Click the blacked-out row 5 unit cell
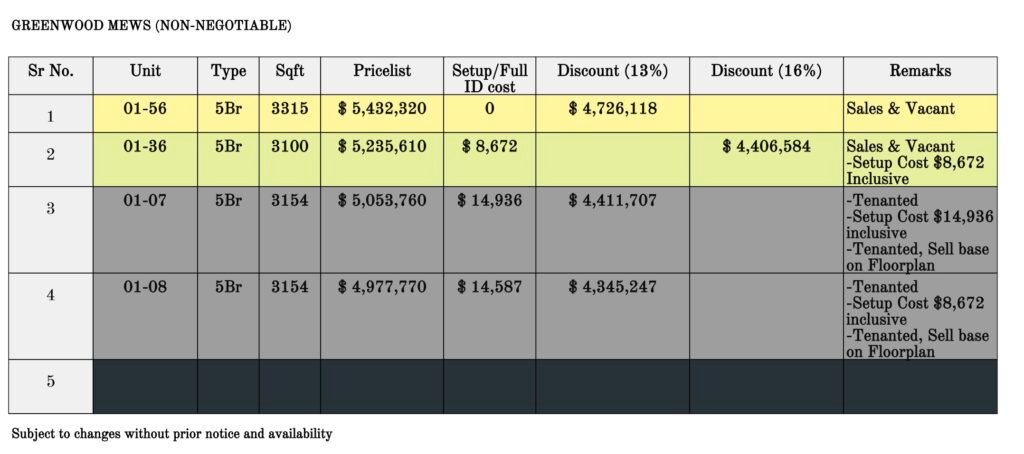 (145, 387)
